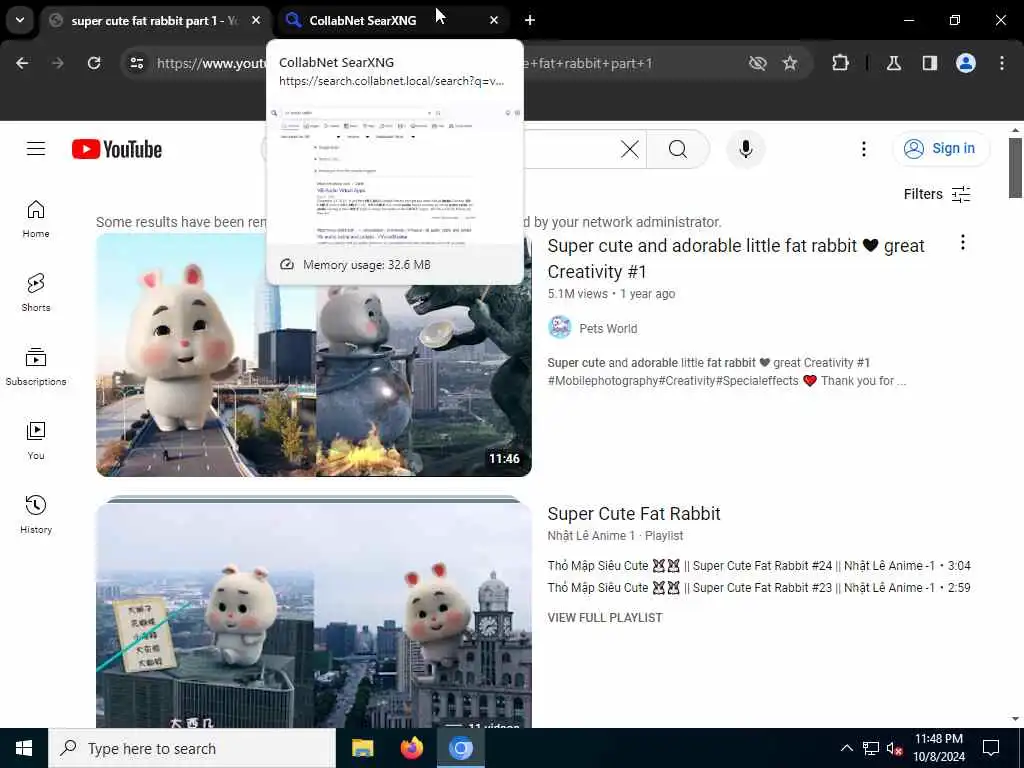Open the browser profile avatar

(966, 63)
